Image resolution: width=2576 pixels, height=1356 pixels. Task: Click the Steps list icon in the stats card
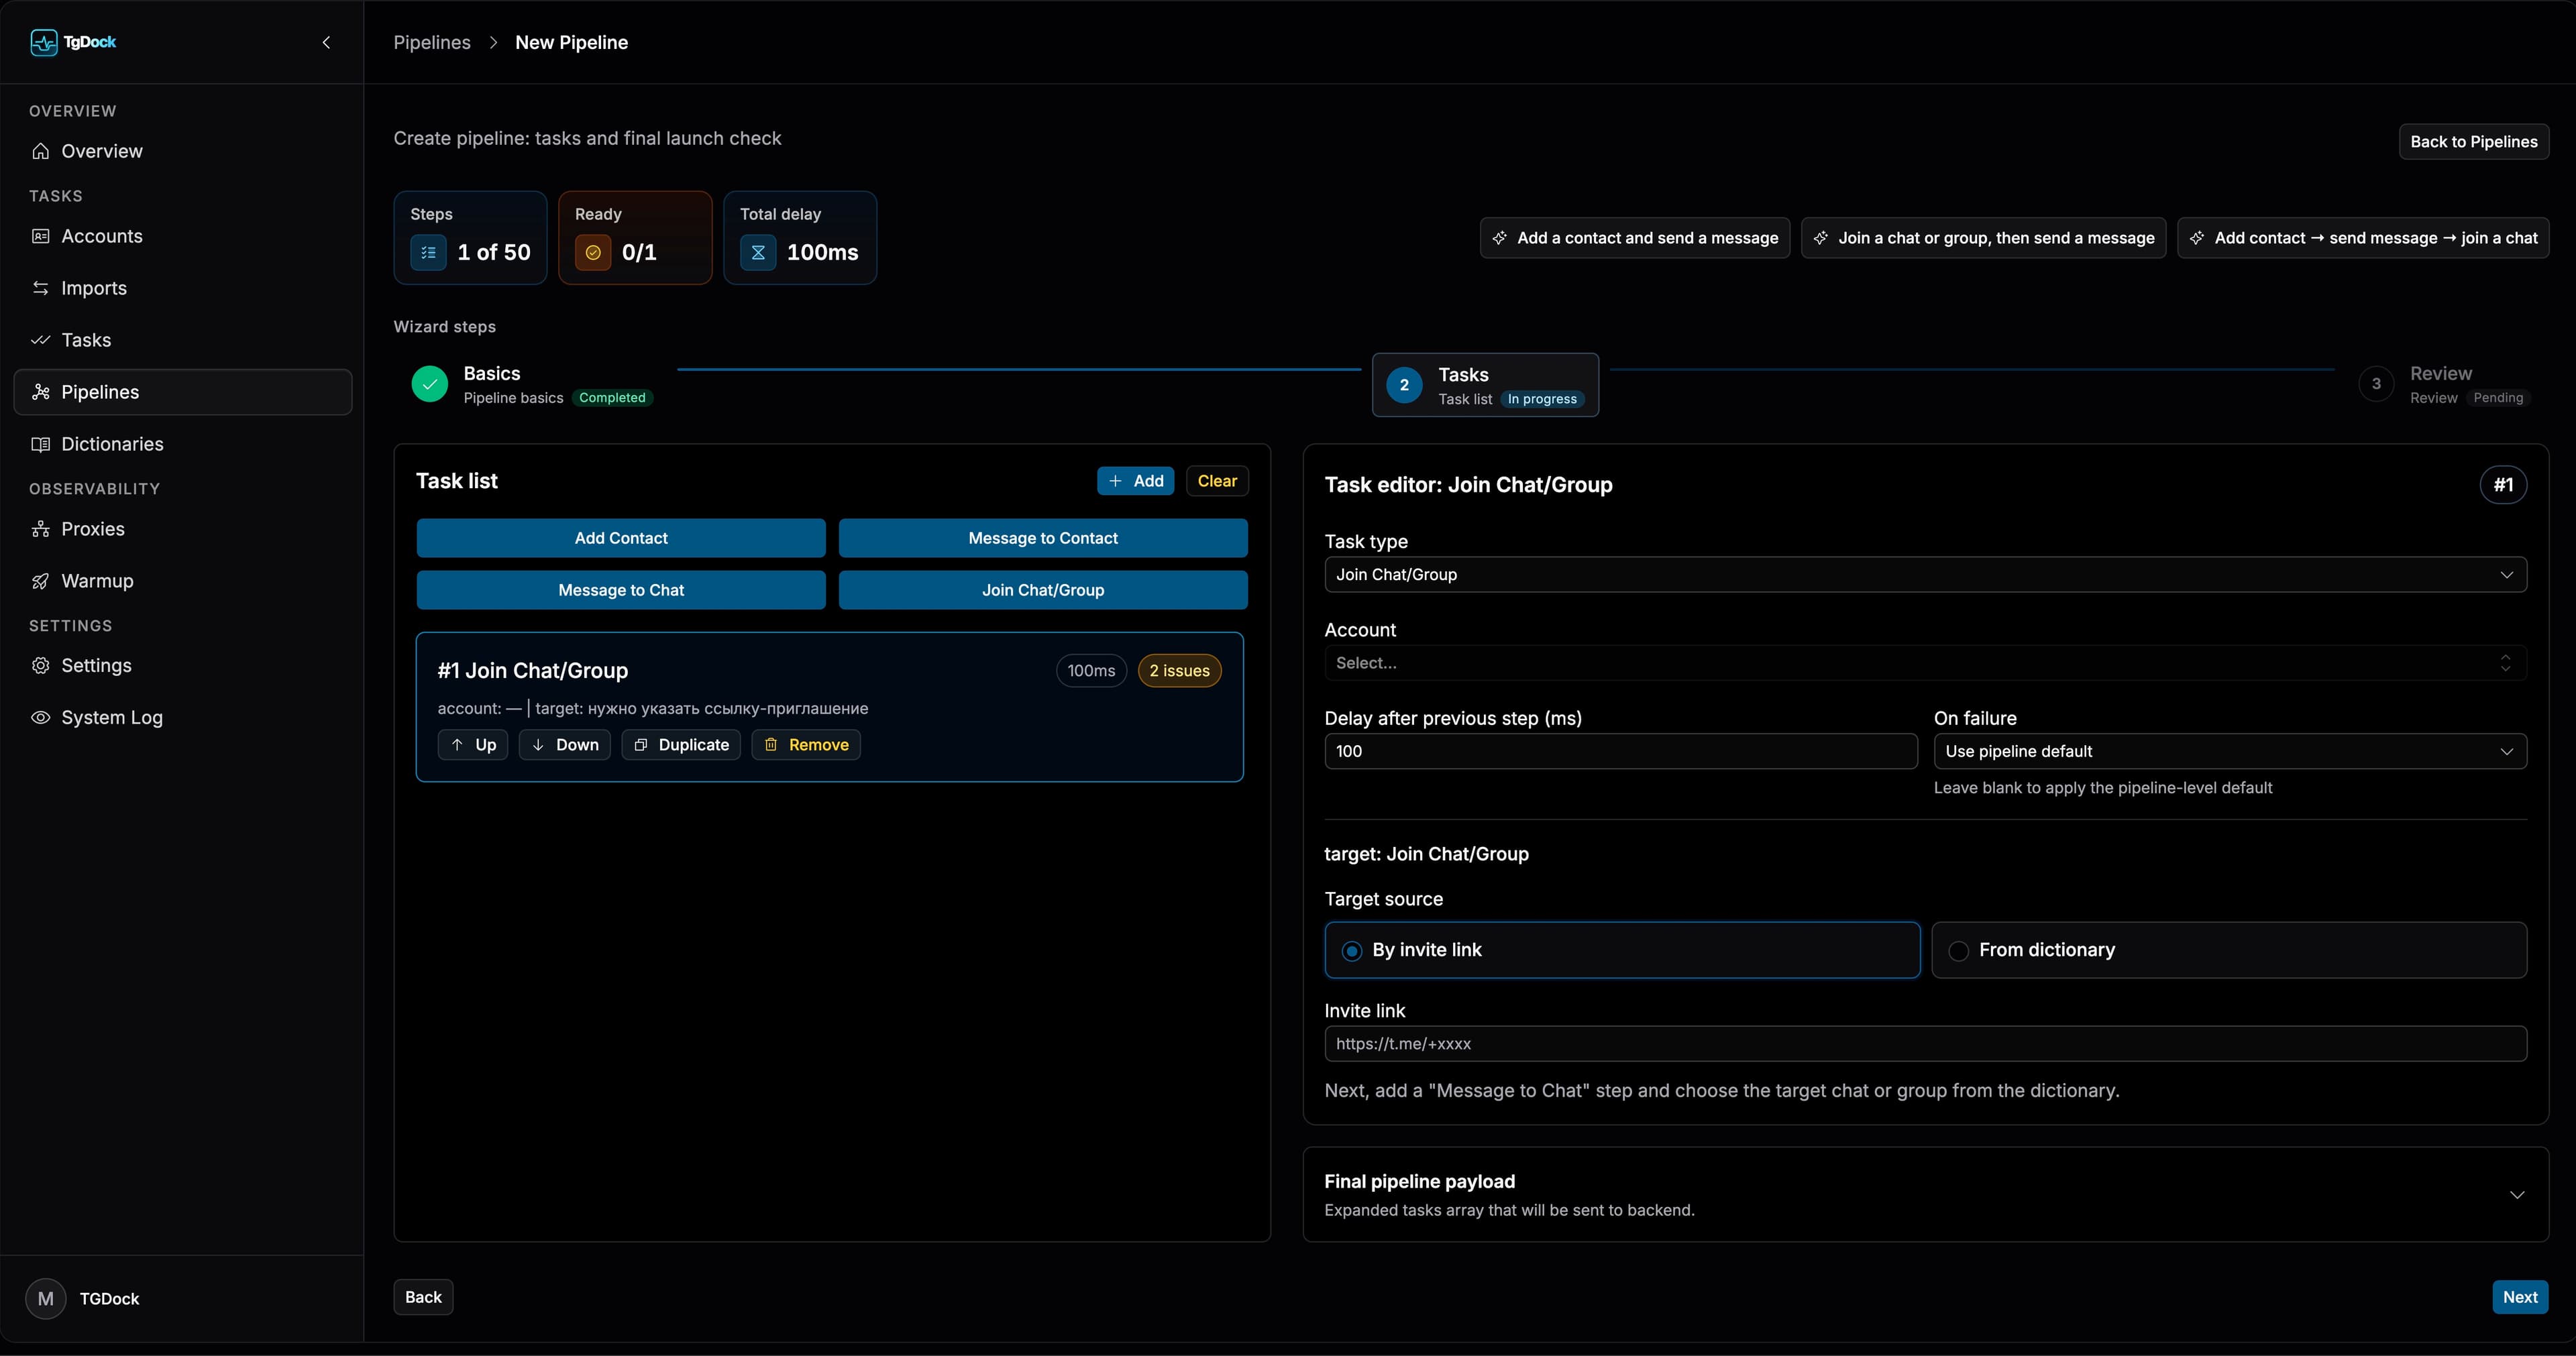pos(428,253)
